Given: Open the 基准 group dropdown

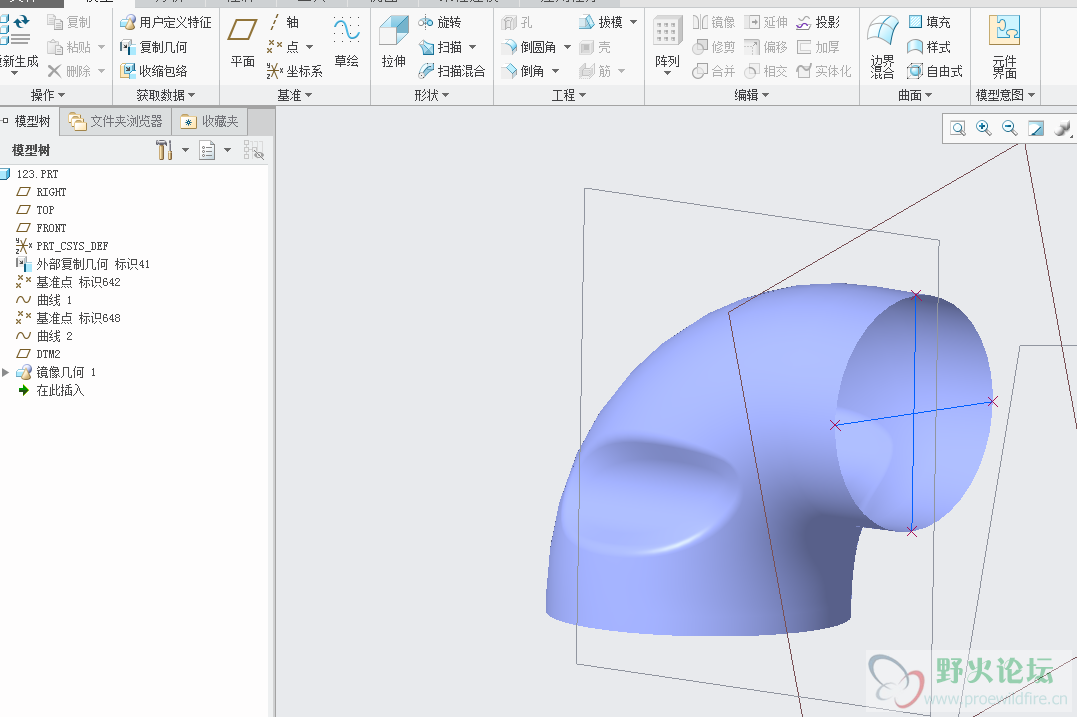Looking at the screenshot, I should 295,95.
